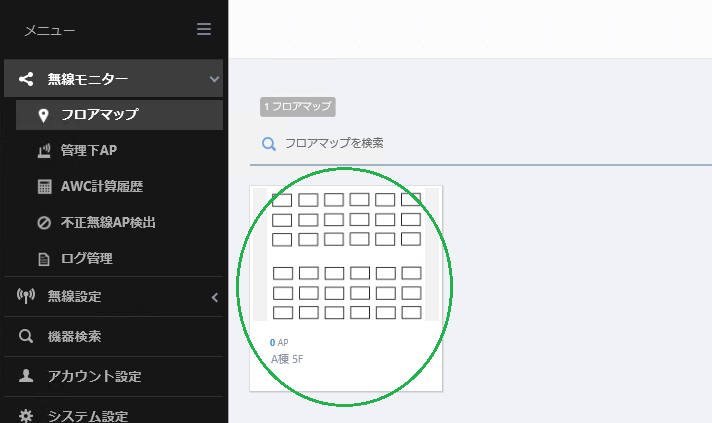
Task: Click the user icon for アカウント設定
Action: point(26,376)
